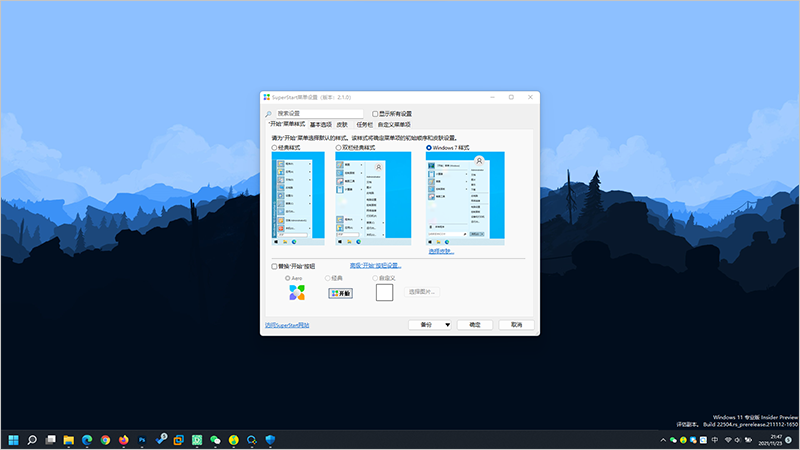Click the 确定 button
This screenshot has height=450, width=800.
pos(475,325)
